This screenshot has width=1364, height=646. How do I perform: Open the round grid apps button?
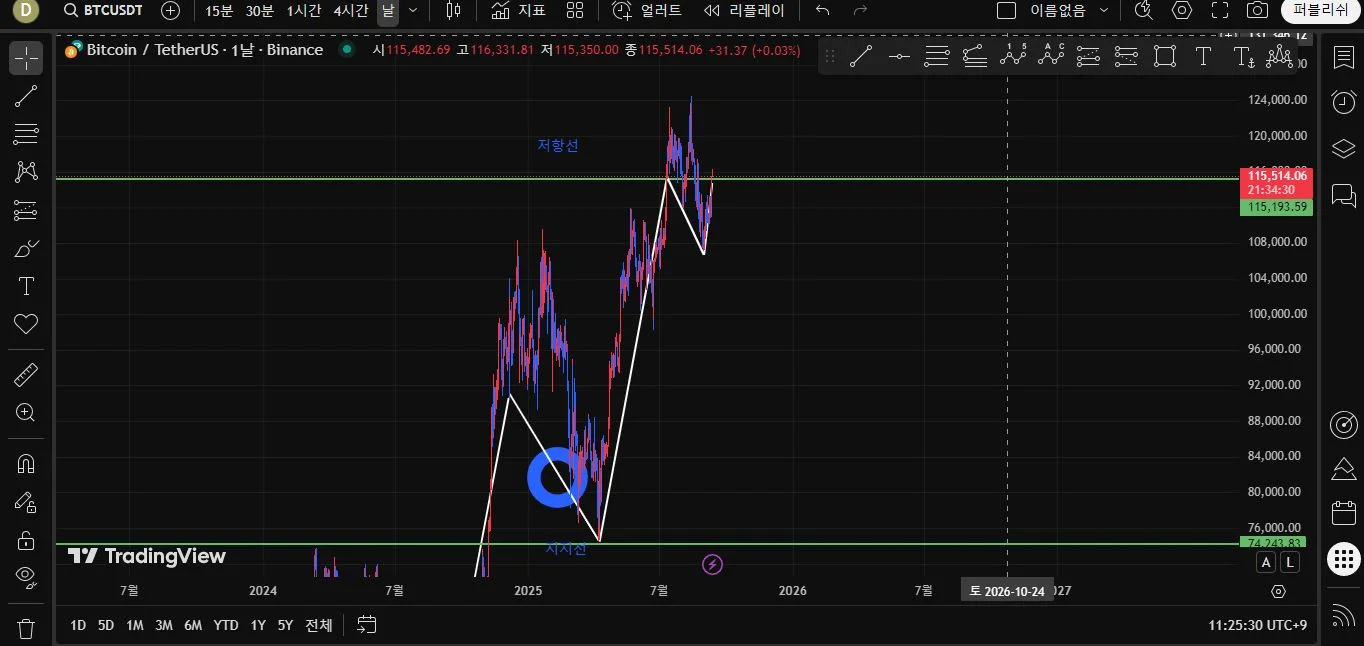(x=1343, y=558)
